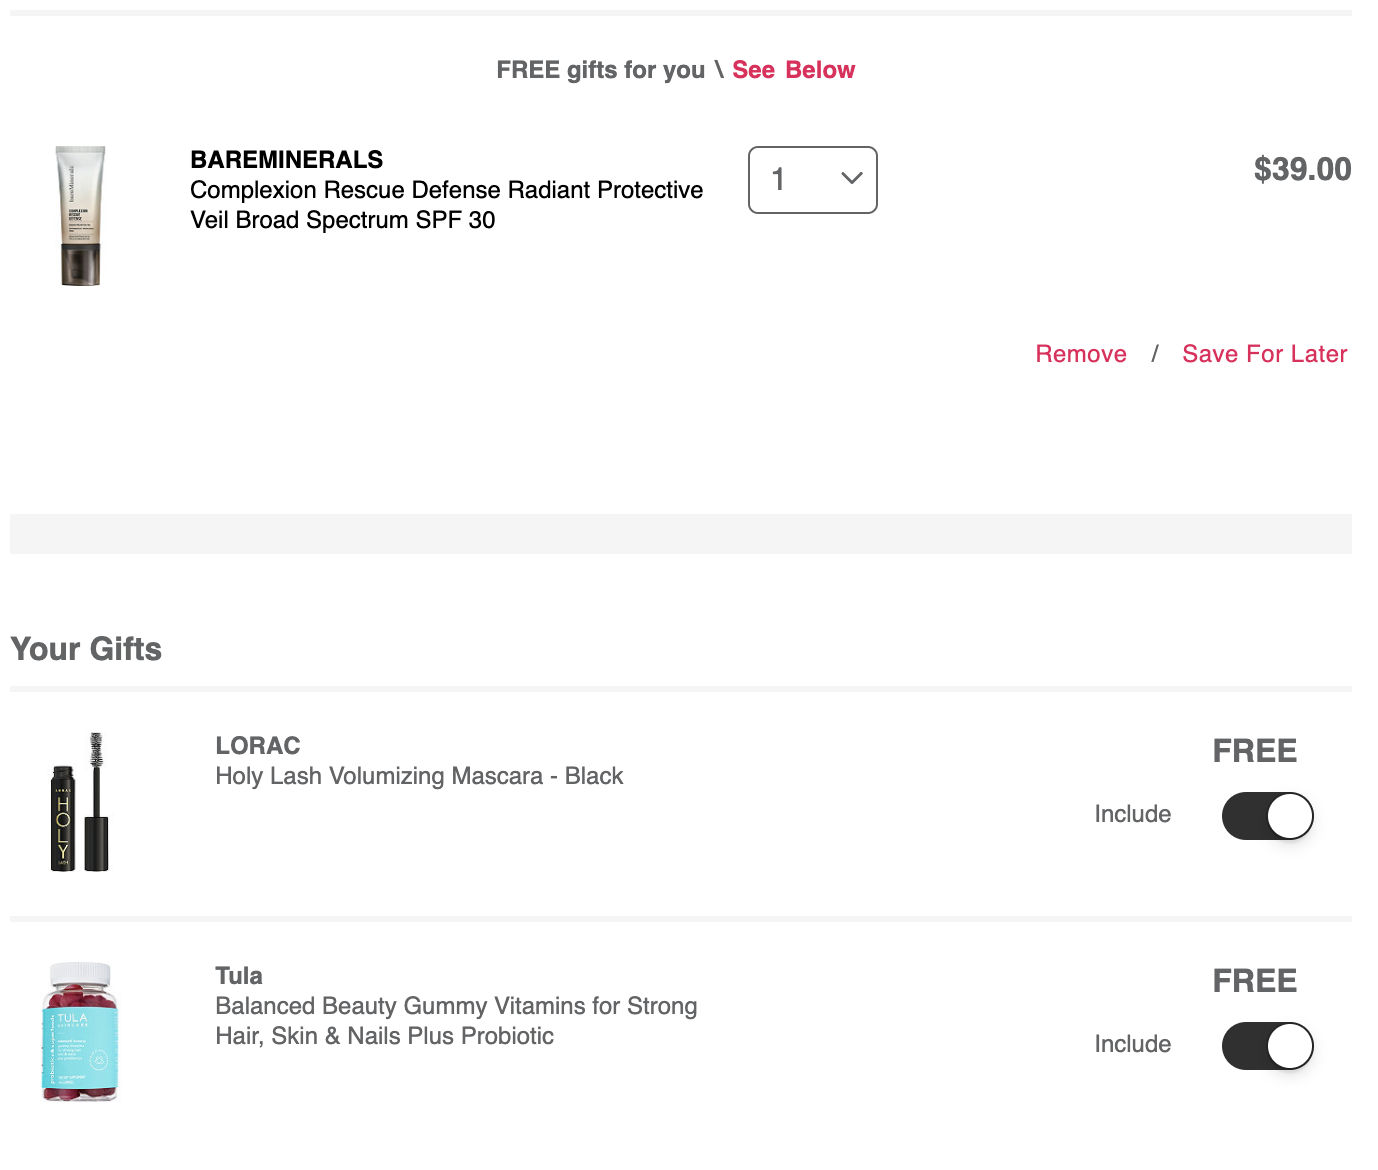Image resolution: width=1378 pixels, height=1170 pixels.
Task: Open the quantity dropdown showing 1
Action: pyautogui.click(x=812, y=180)
